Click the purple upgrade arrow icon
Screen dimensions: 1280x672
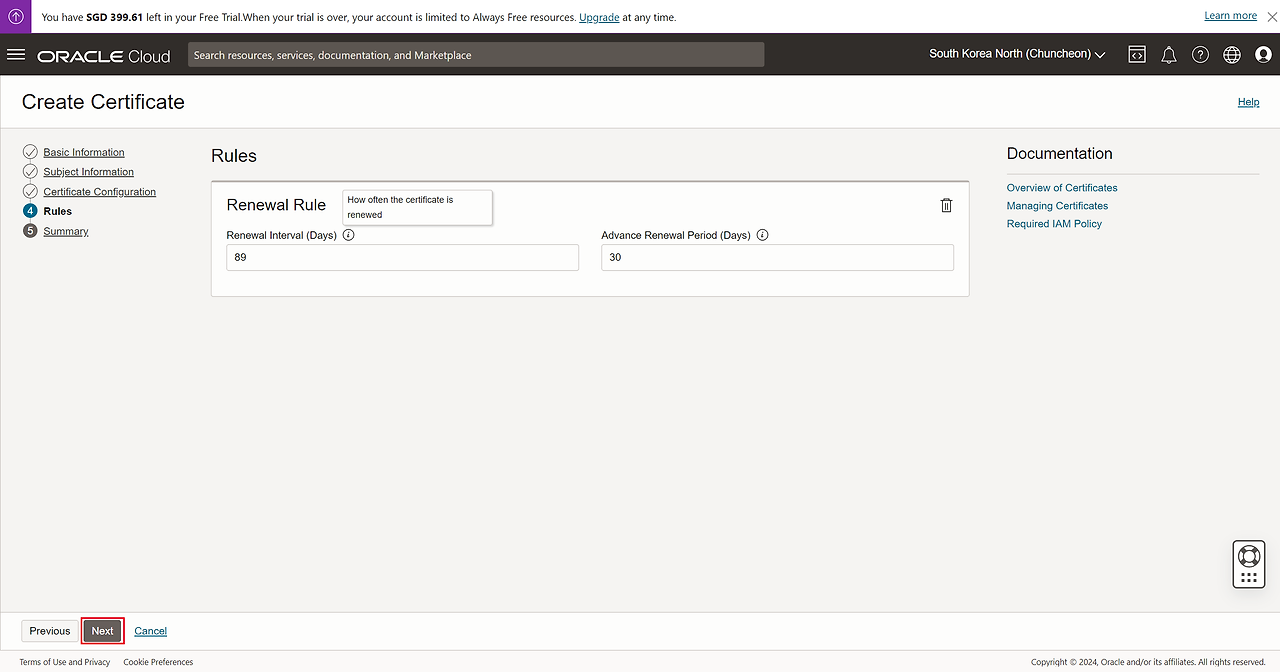pos(16,16)
